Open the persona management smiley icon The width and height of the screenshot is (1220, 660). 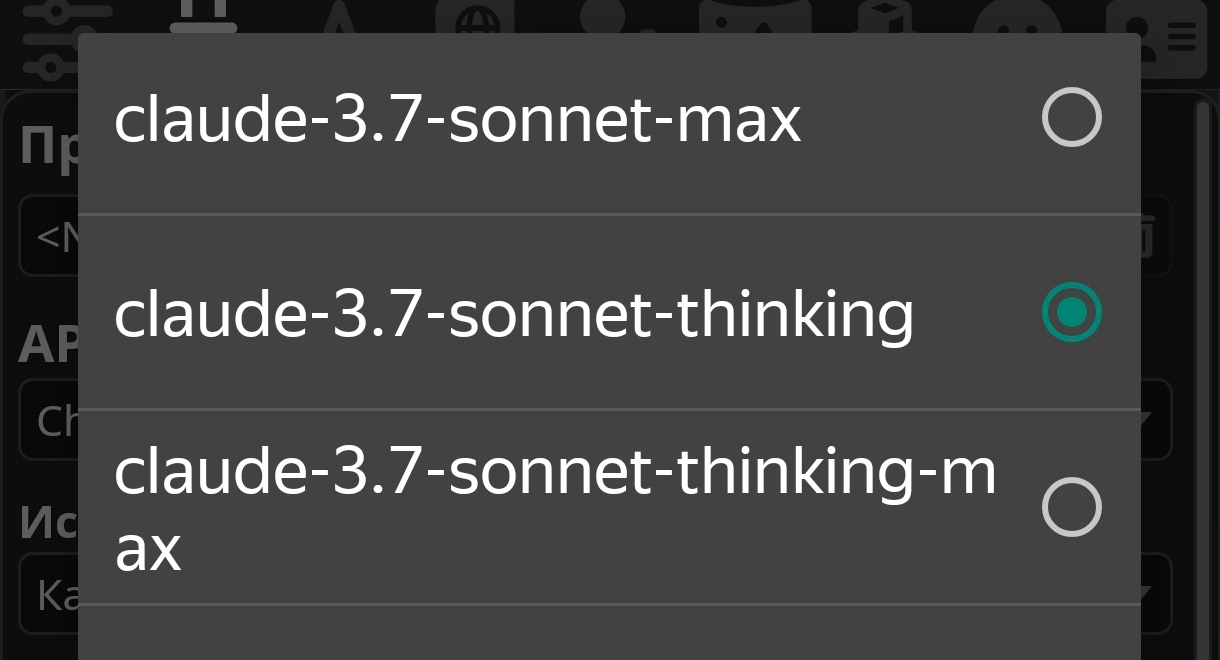point(1017,16)
